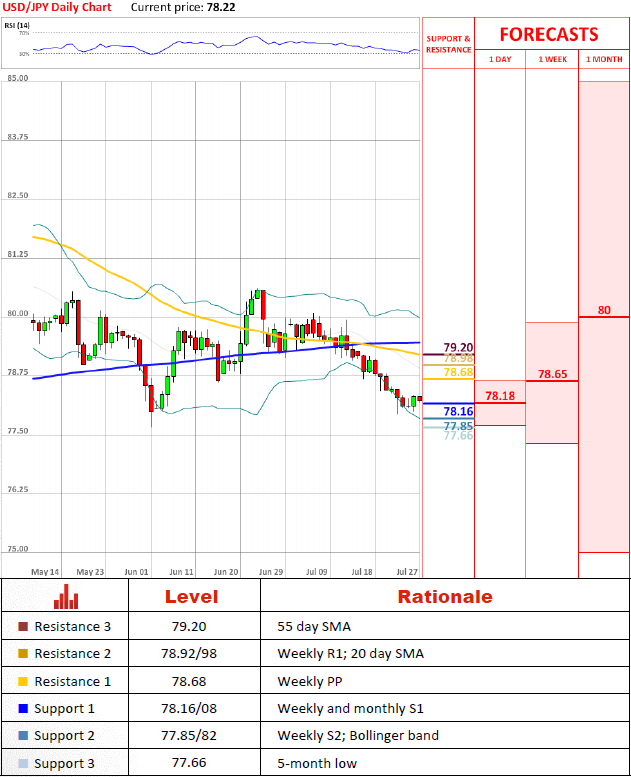
Task: Click the 78.16 support label beside the chart
Action: 458,411
